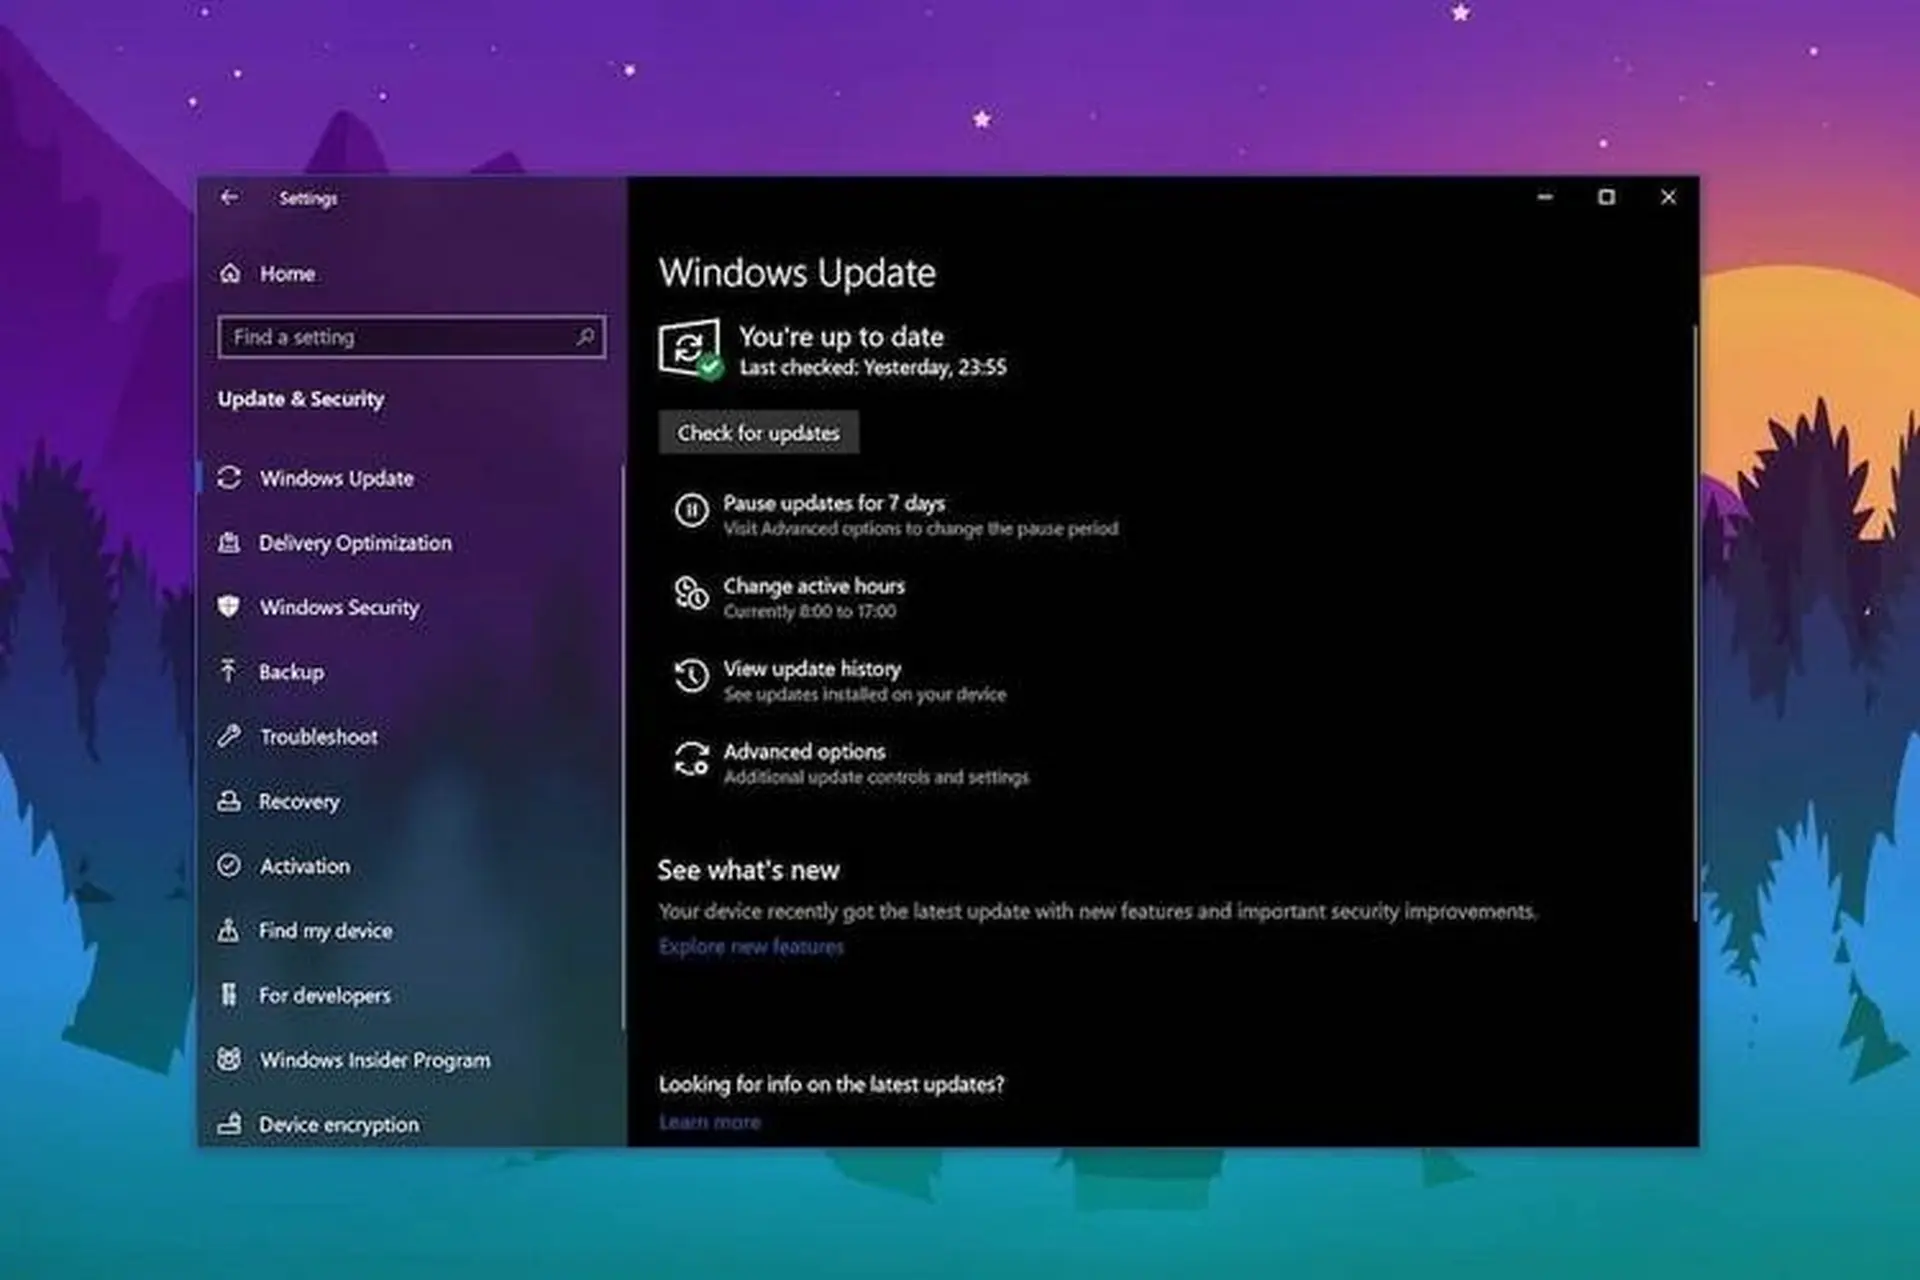Click 'Currently 8:00 to 17:00' text

point(810,611)
